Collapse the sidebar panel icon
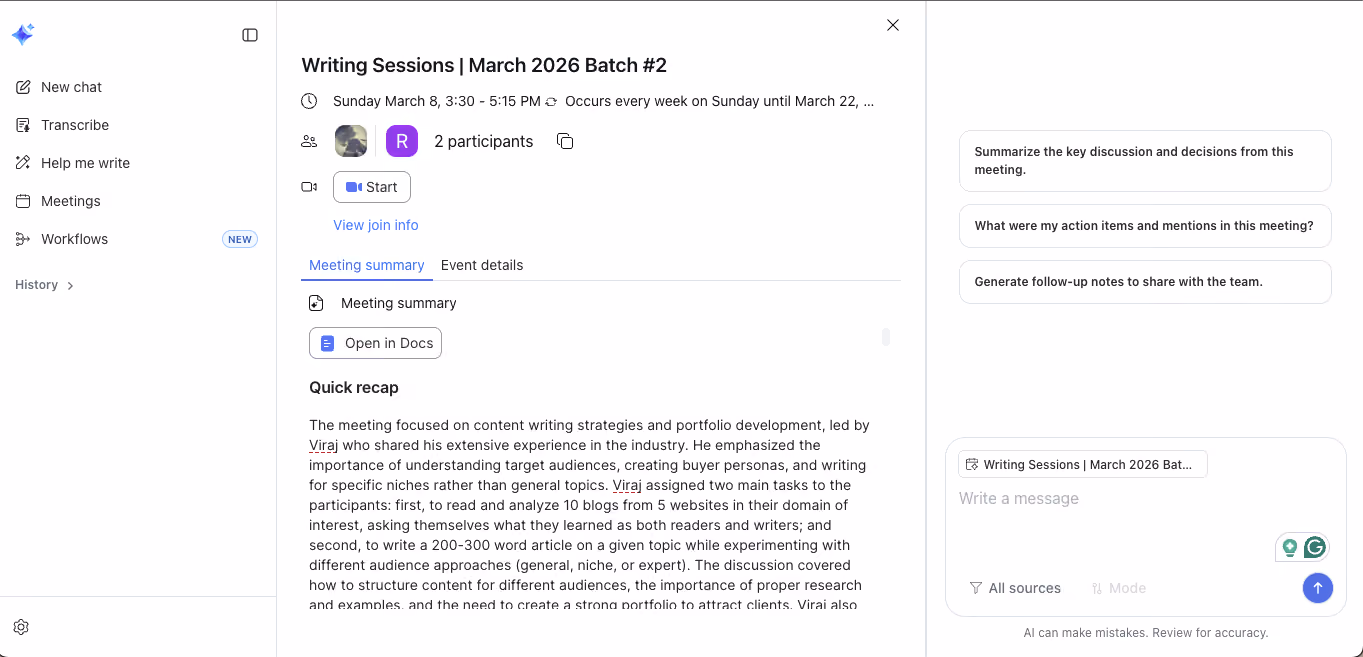Screen dimensions: 1363x657 coord(250,35)
